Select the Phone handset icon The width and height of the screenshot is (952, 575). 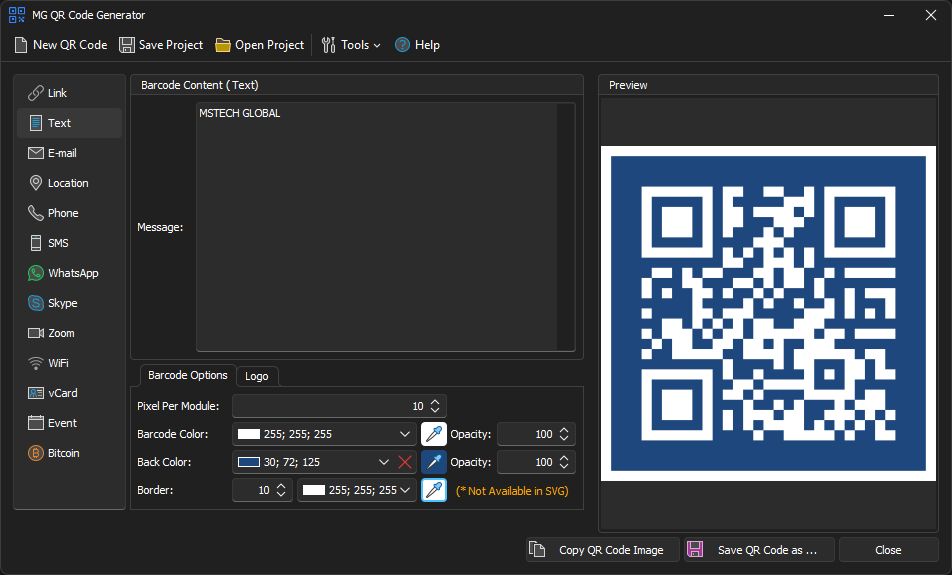click(x=36, y=213)
